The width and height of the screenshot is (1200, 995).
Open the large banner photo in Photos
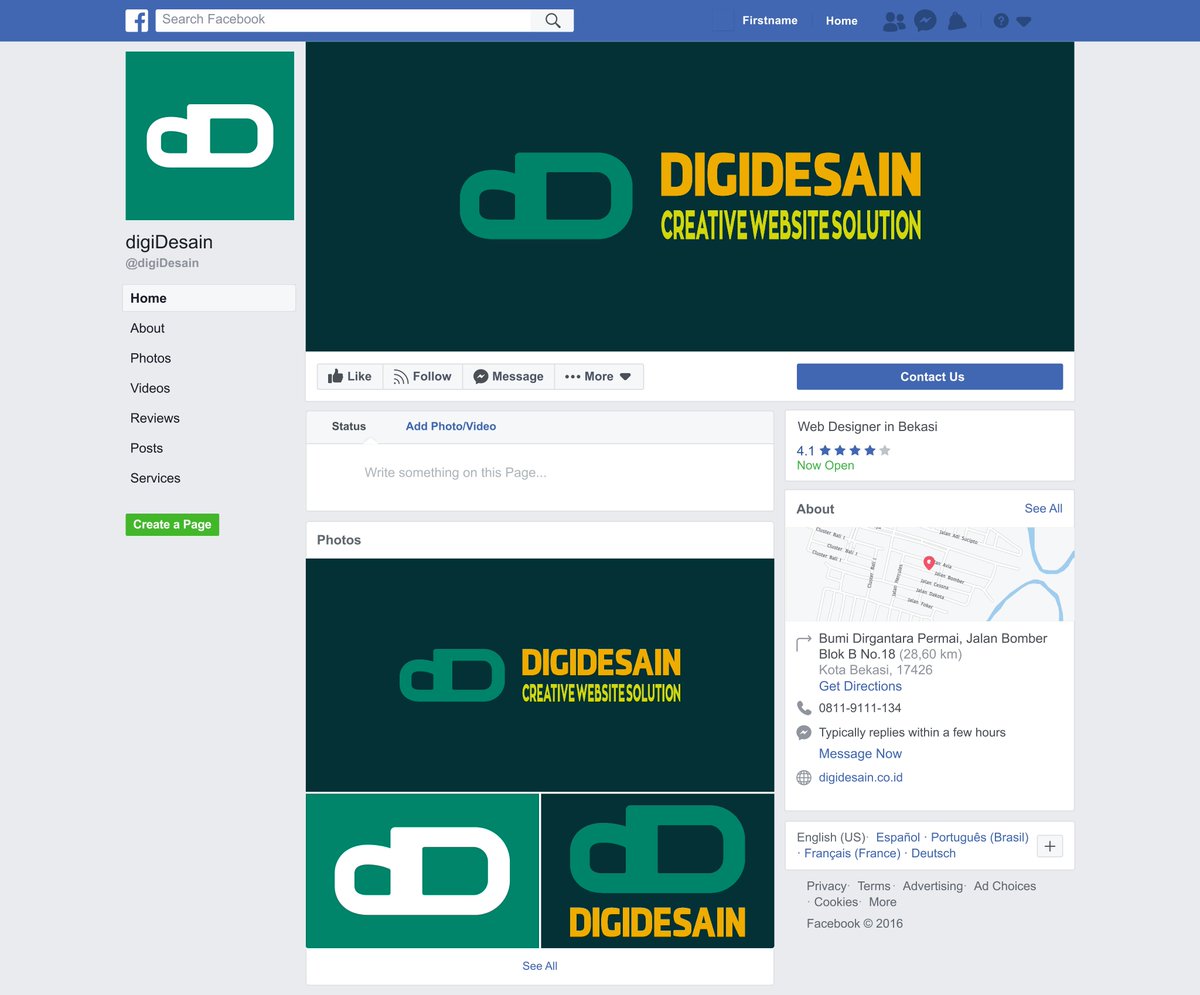coord(540,675)
